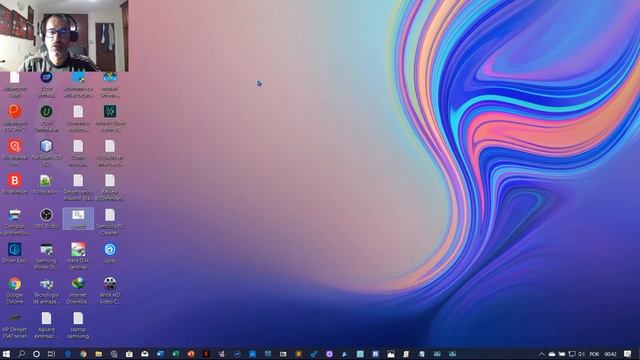Open taskbar search magnifier
The image size is (640, 360).
point(21,354)
